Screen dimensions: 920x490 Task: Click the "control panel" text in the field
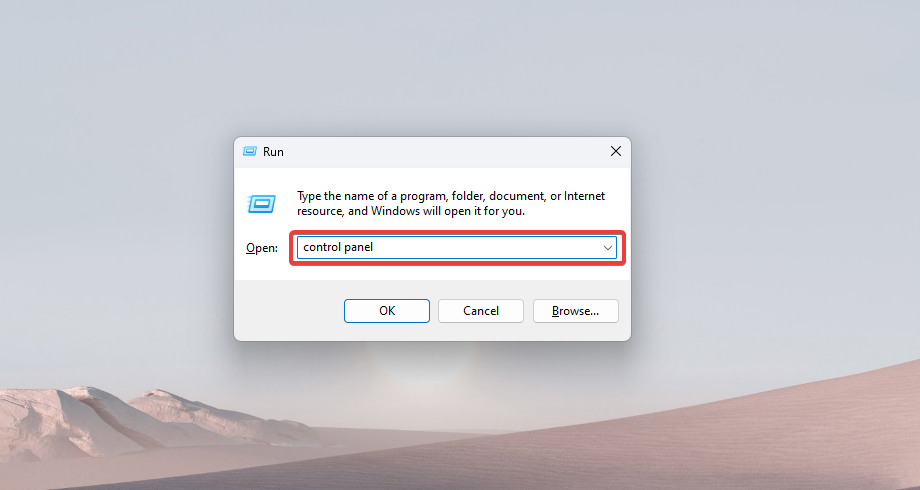click(338, 247)
